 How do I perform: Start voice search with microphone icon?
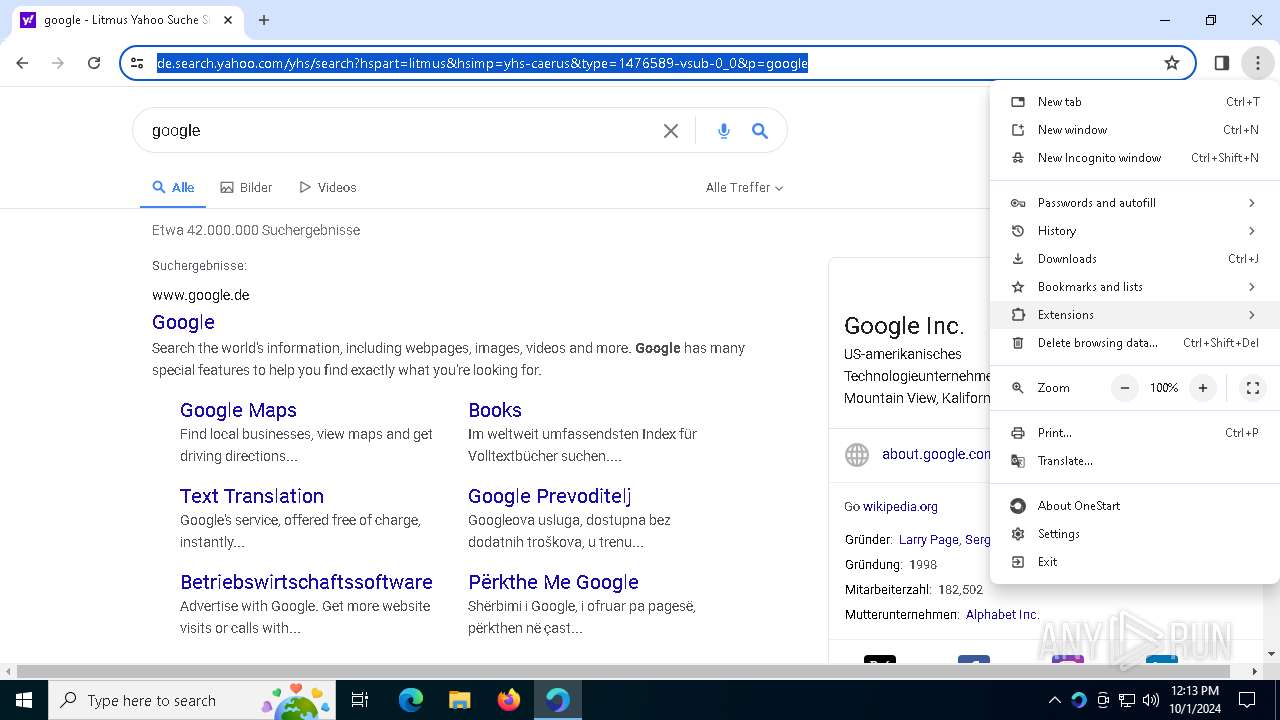(724, 131)
